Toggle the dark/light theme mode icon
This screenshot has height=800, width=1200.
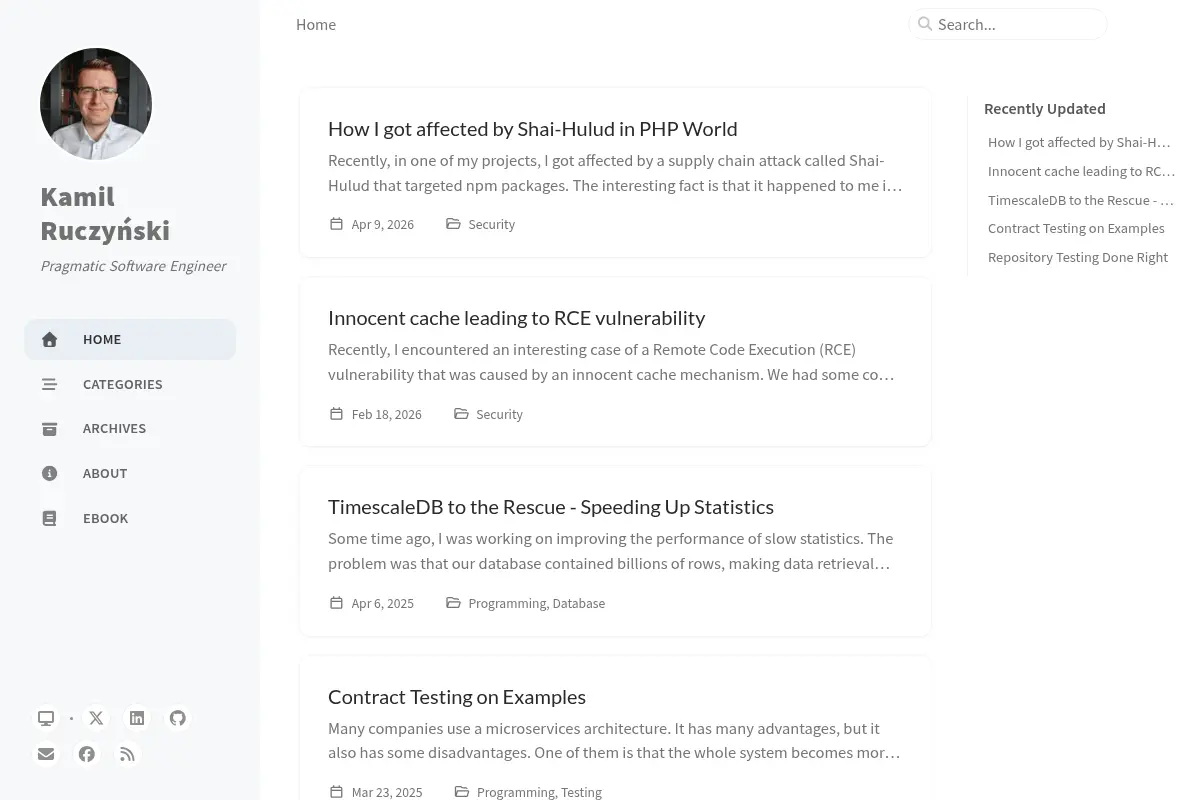[x=46, y=718]
